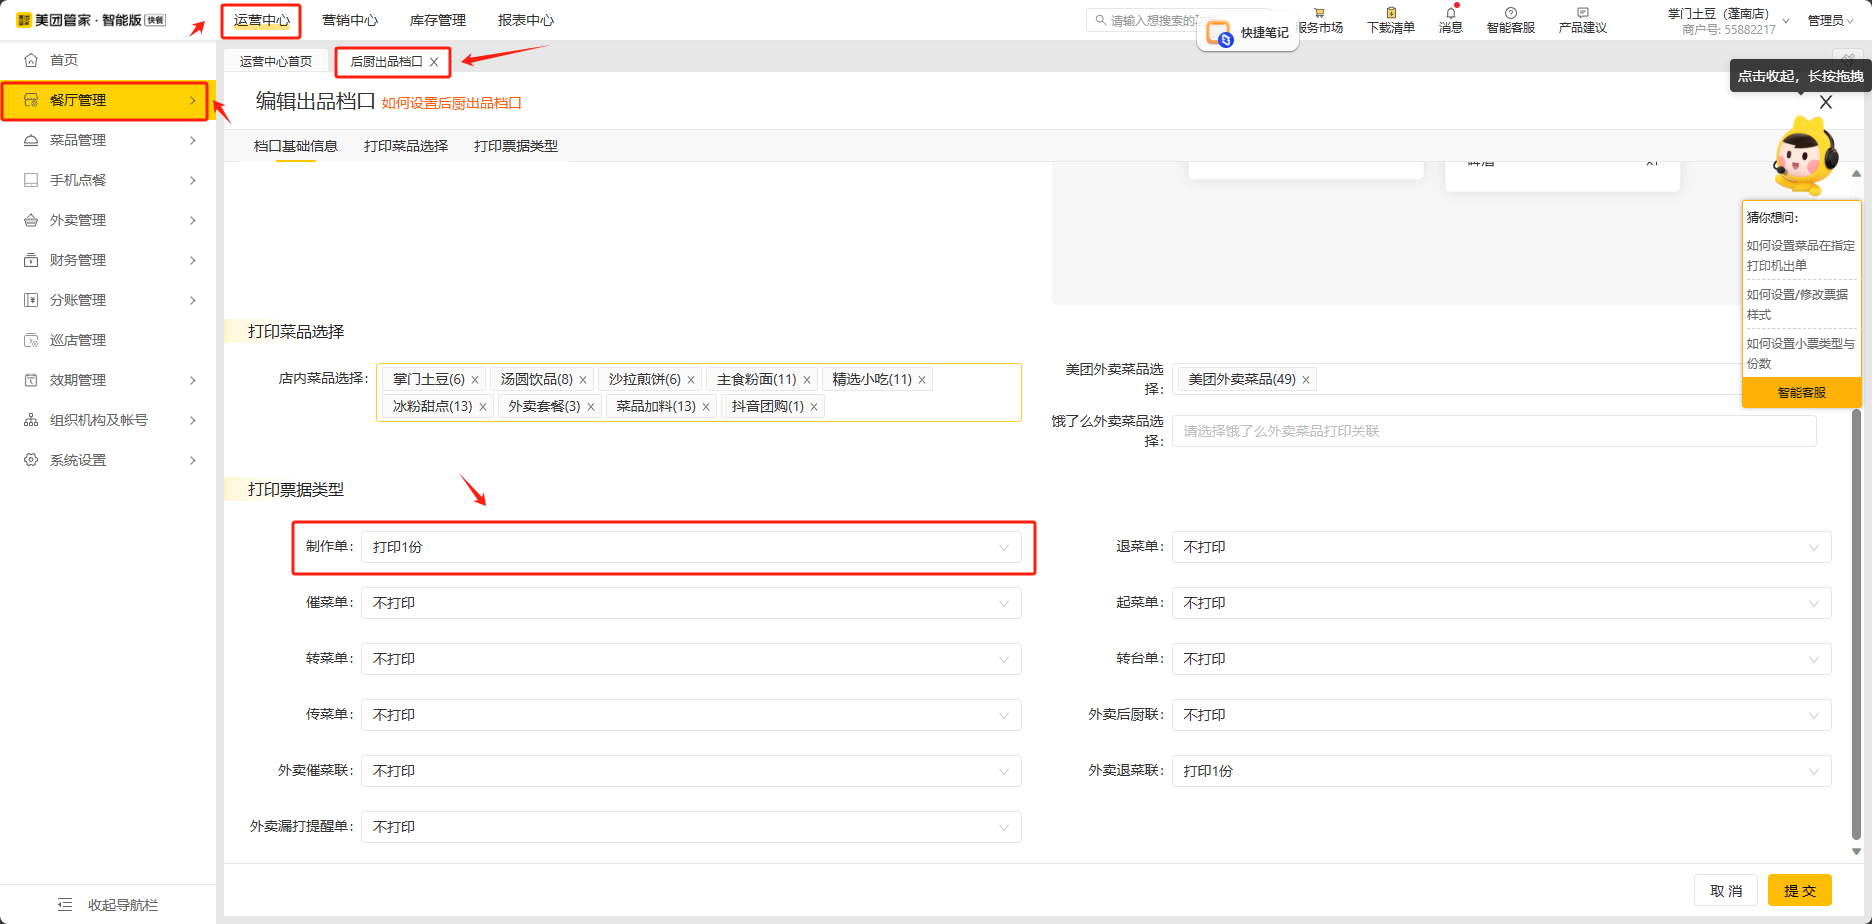Open the 外卖后厨联 dropdown

point(1502,715)
